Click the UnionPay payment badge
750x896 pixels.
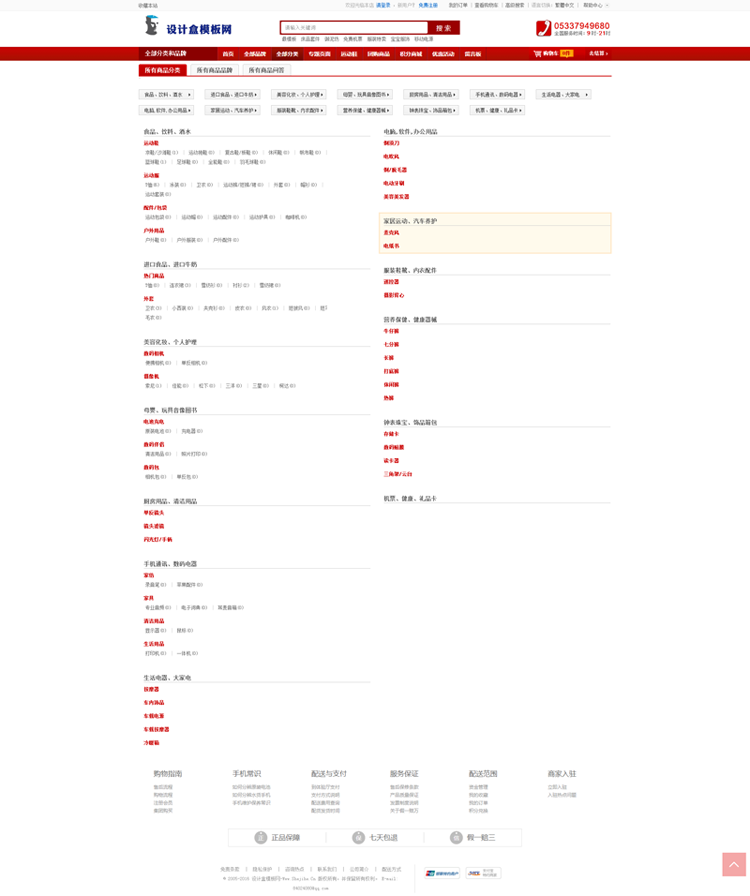[442, 873]
